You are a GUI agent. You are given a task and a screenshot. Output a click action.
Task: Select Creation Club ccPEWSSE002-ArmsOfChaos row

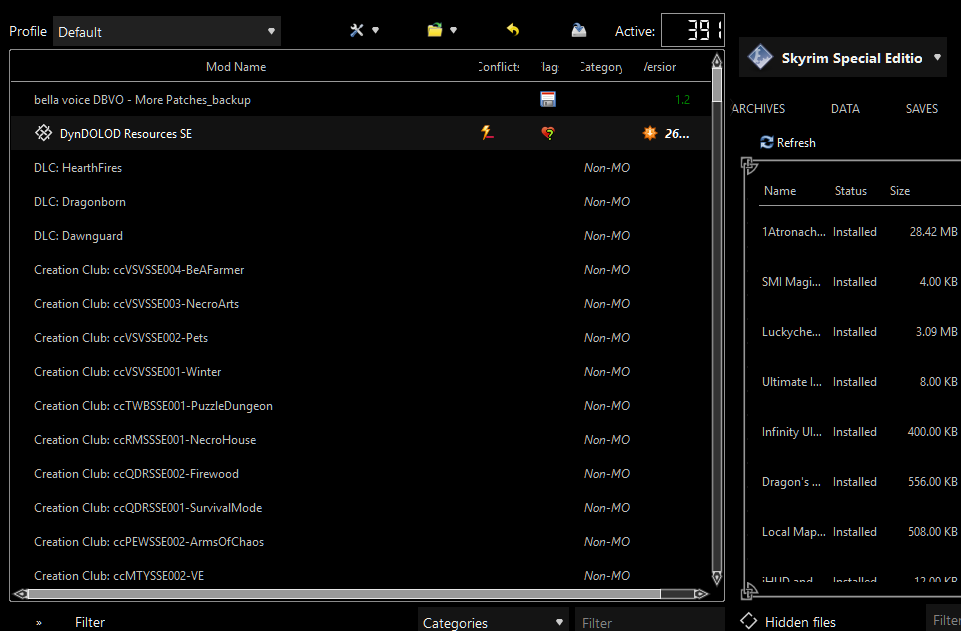pos(361,542)
